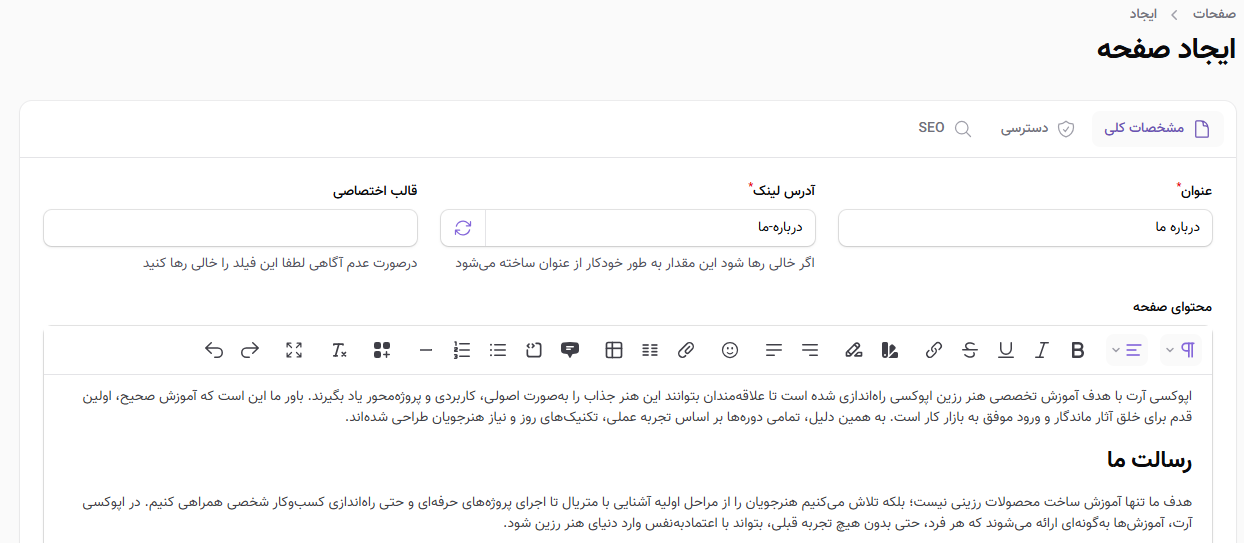This screenshot has height=543, width=1244.
Task: Click the undo arrow in editor toolbar
Action: coord(214,350)
